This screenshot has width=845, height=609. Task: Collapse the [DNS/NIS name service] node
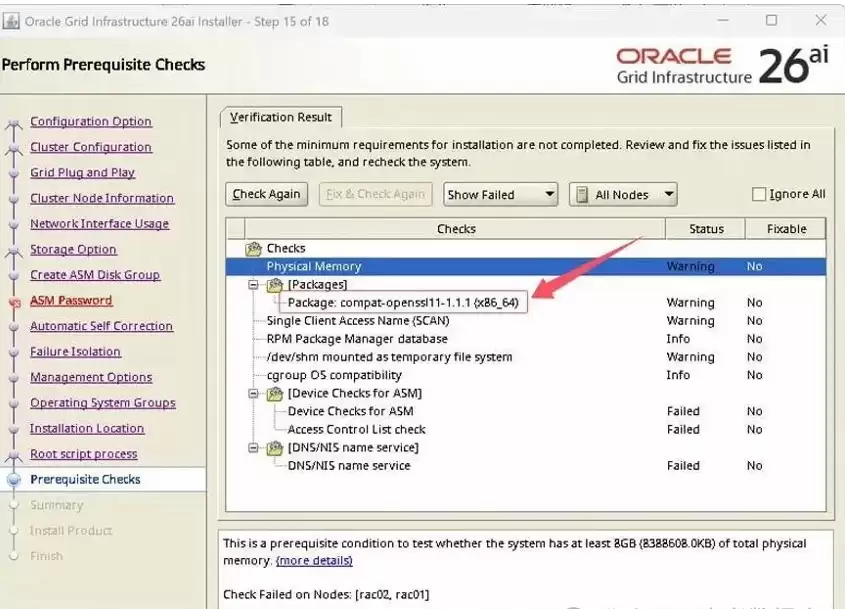(x=253, y=448)
